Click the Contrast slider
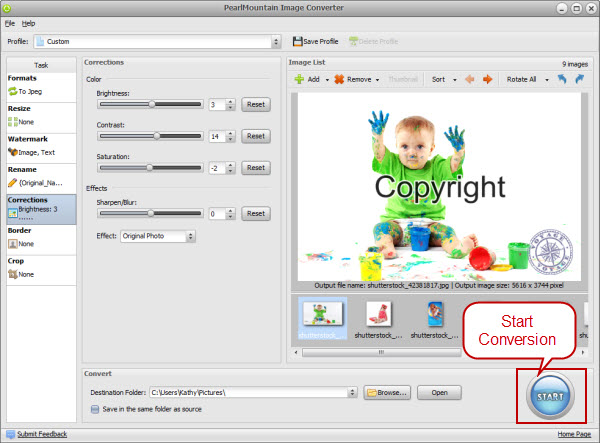This screenshot has width=600, height=443. coord(157,136)
